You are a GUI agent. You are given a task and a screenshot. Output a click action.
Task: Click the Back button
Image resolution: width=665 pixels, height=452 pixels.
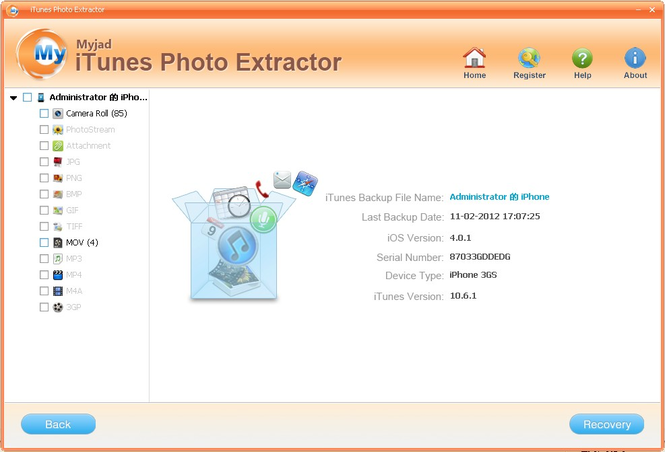tap(58, 424)
